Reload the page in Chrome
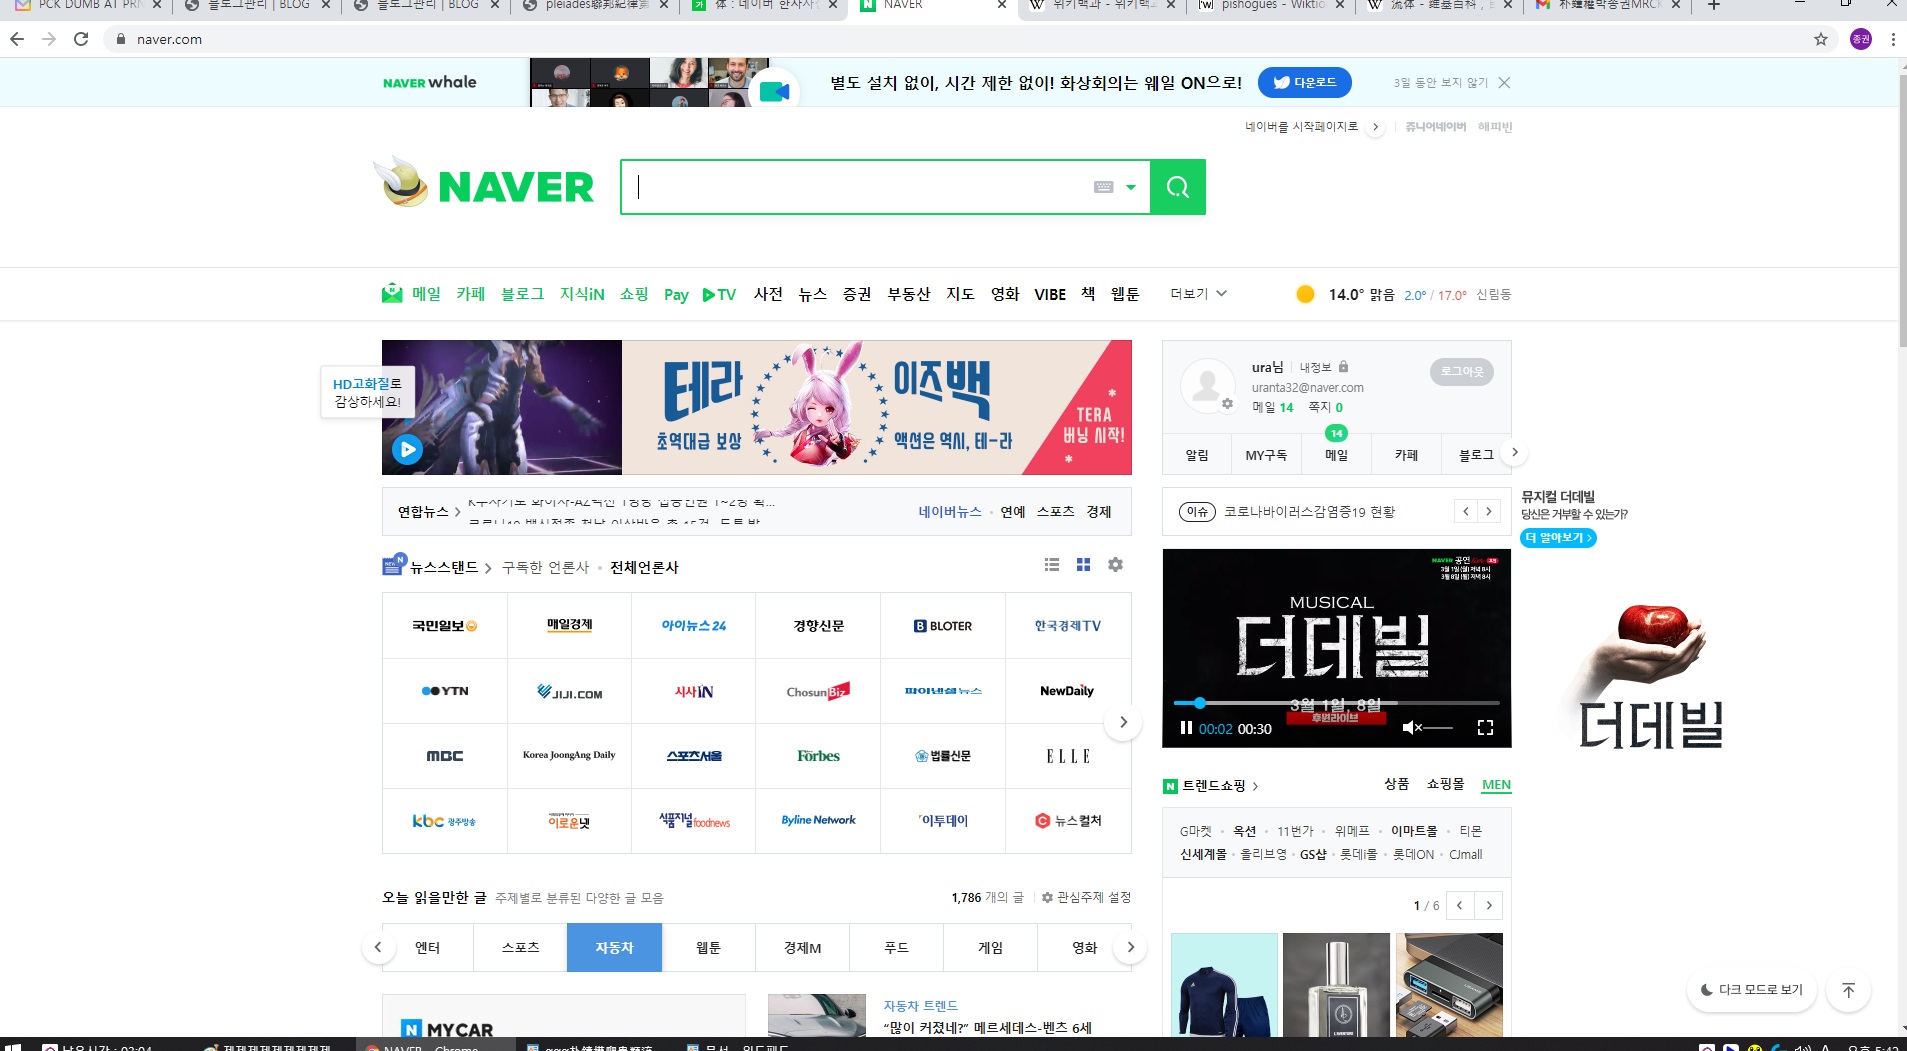This screenshot has height=1051, width=1907. pyautogui.click(x=81, y=39)
